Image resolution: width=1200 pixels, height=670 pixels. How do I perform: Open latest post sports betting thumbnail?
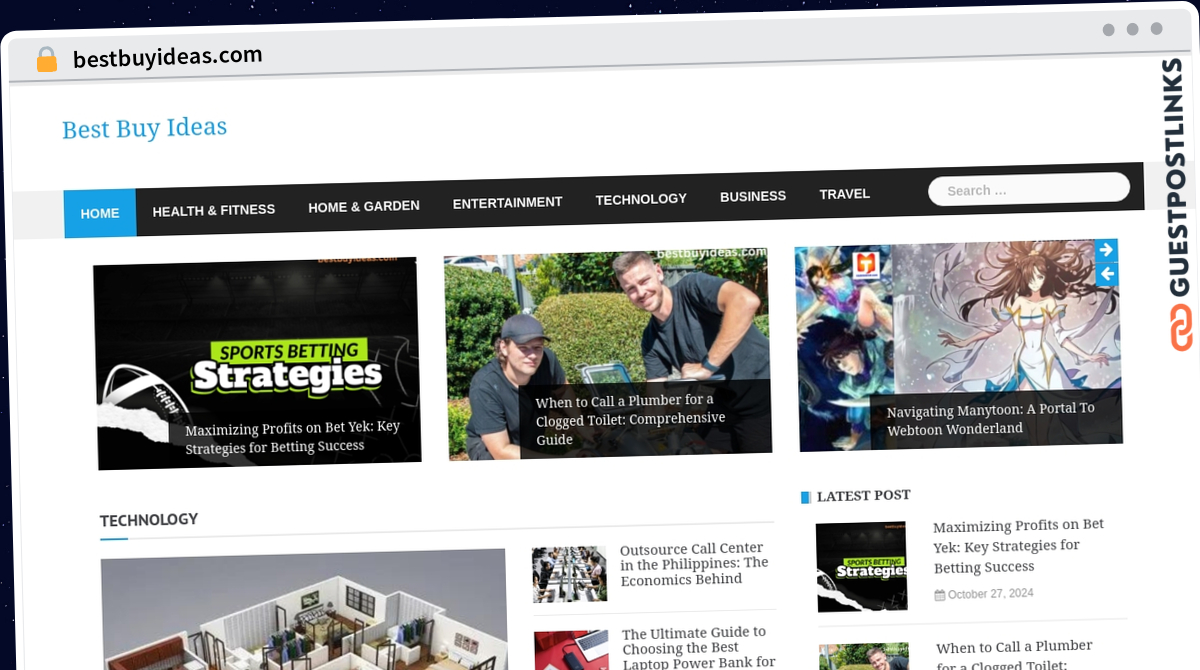tap(862, 566)
